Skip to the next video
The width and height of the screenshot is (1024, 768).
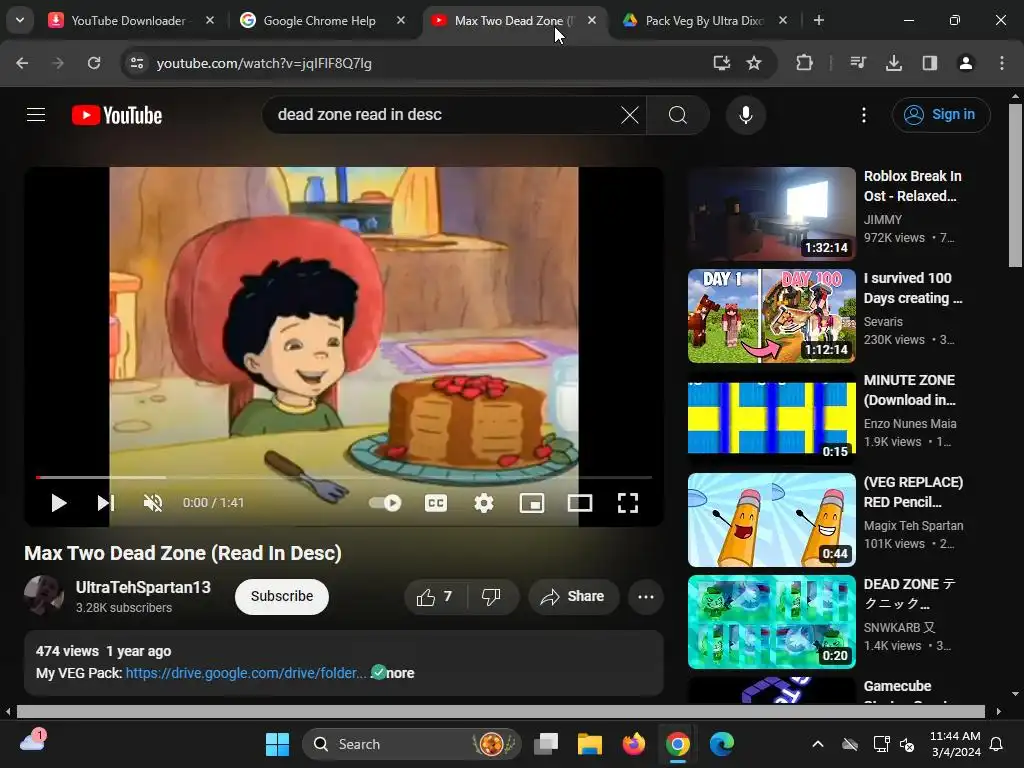[x=106, y=503]
